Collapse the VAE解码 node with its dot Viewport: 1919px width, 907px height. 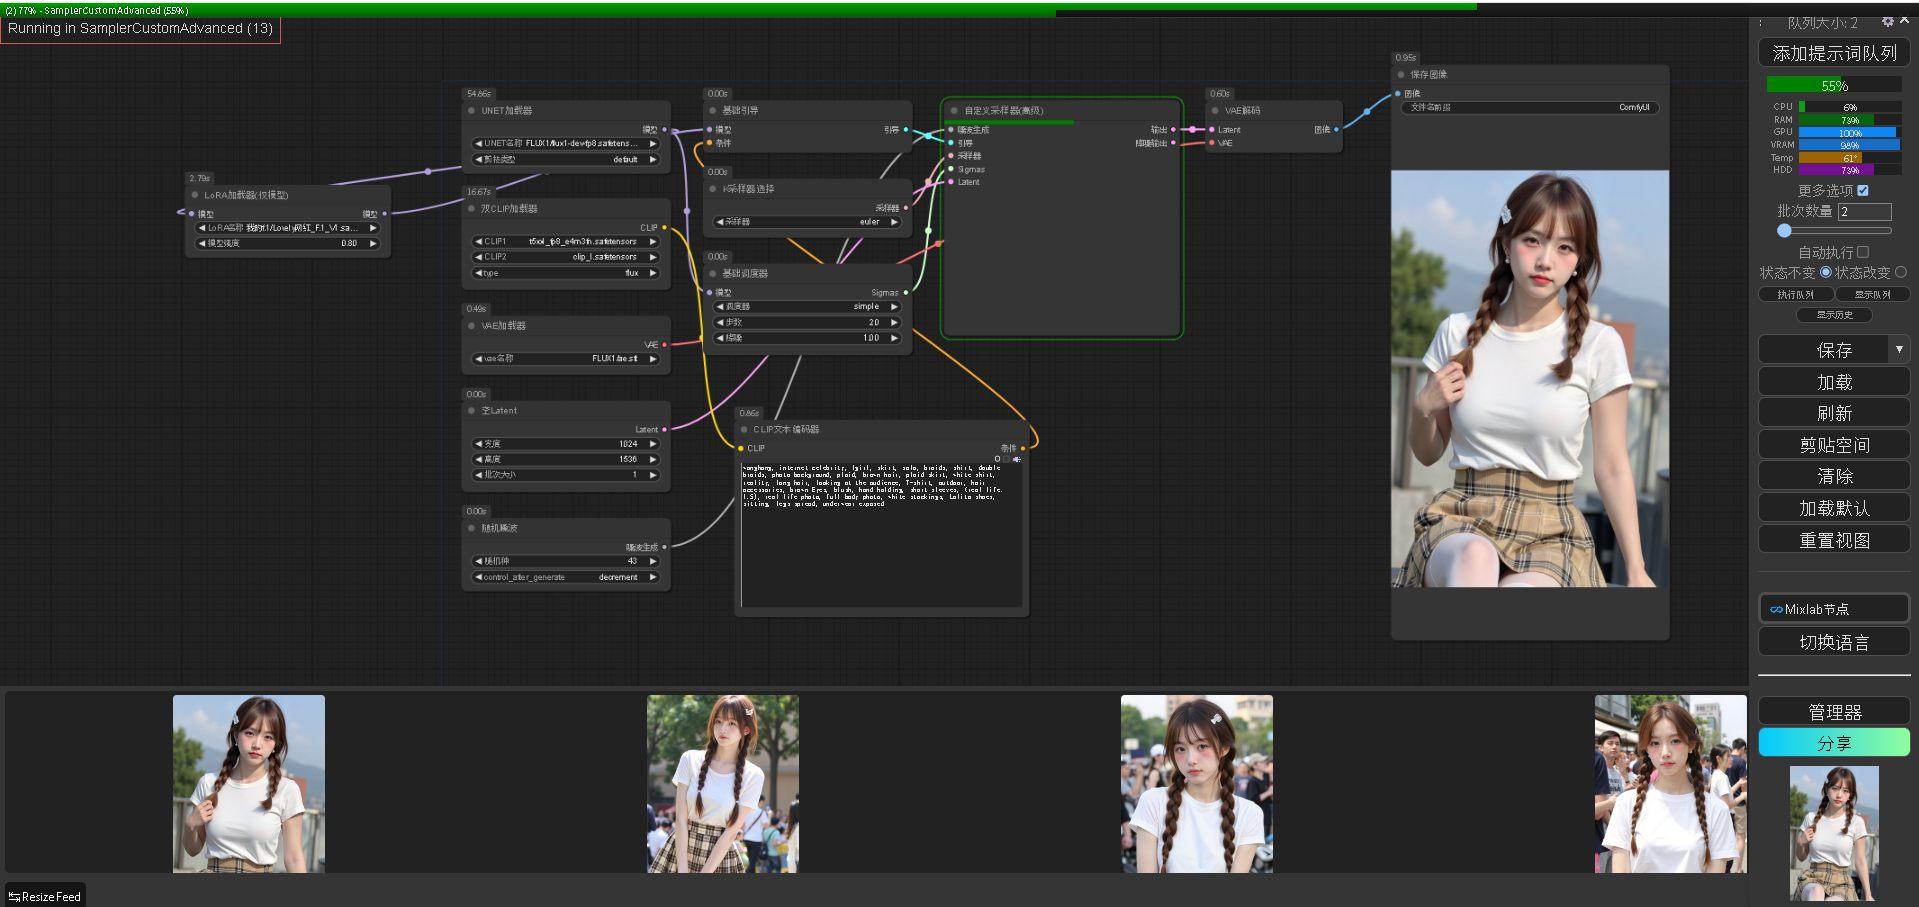tap(1215, 111)
